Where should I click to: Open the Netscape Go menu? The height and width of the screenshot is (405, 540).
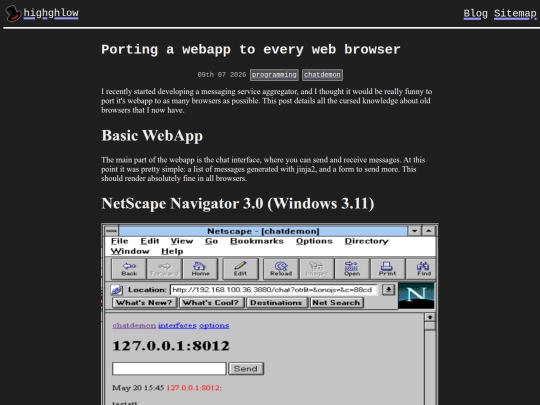click(211, 241)
